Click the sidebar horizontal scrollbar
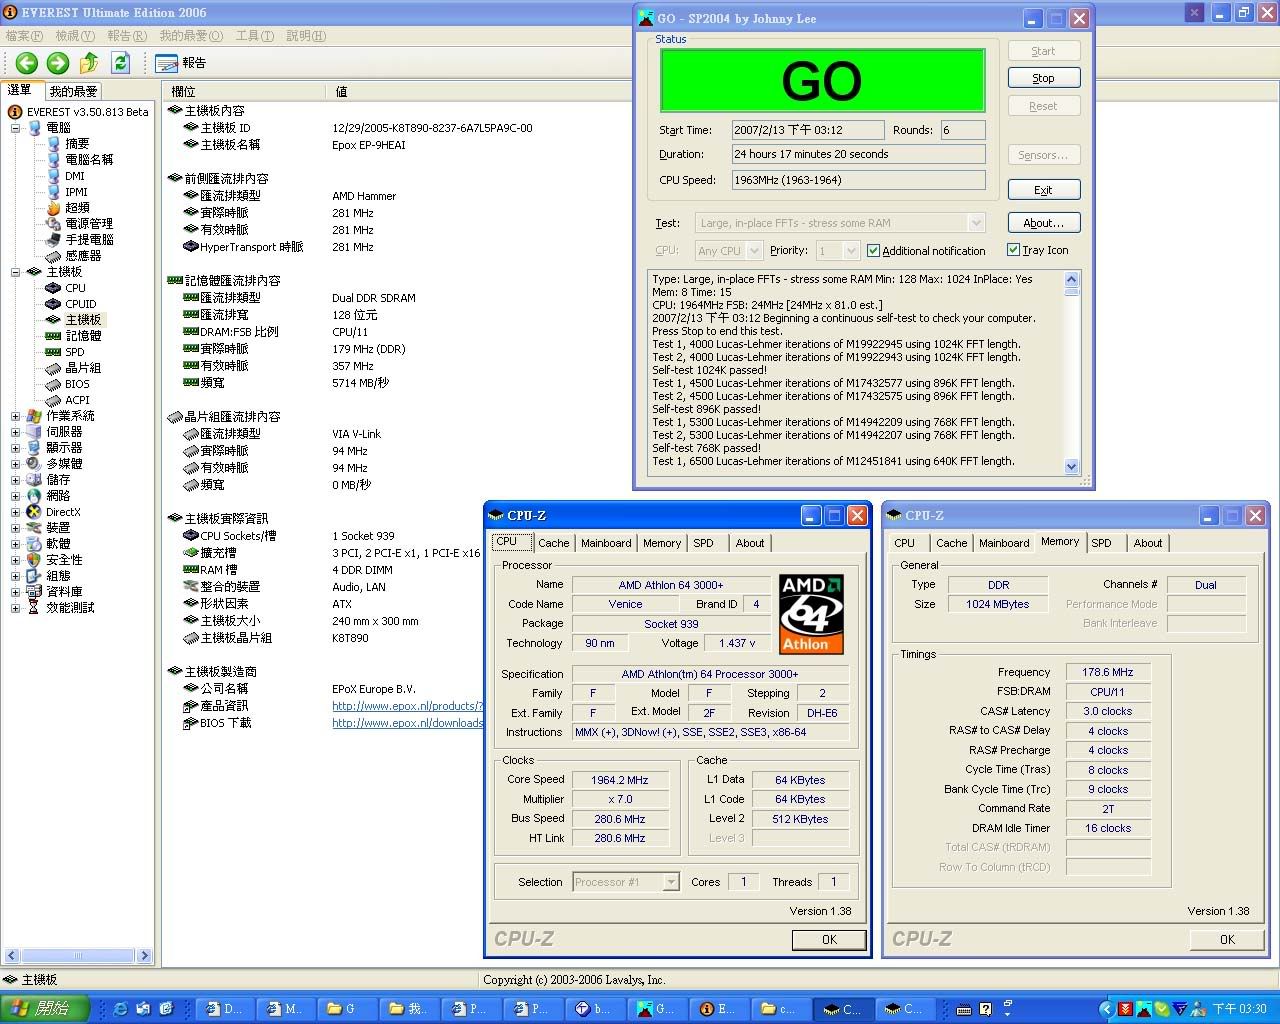Viewport: 1280px width, 1024px height. pos(78,956)
